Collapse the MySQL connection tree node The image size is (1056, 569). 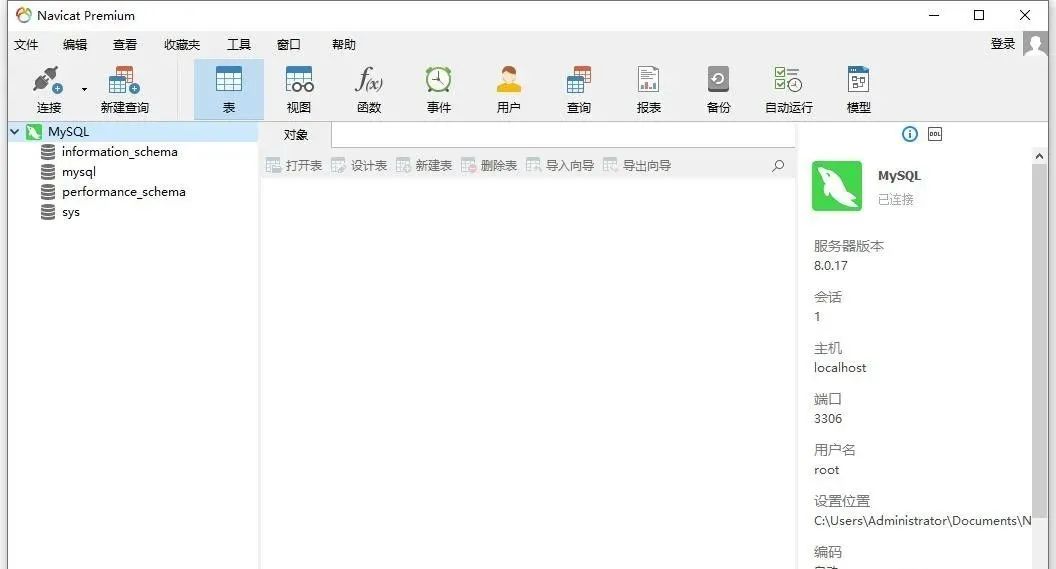point(15,132)
